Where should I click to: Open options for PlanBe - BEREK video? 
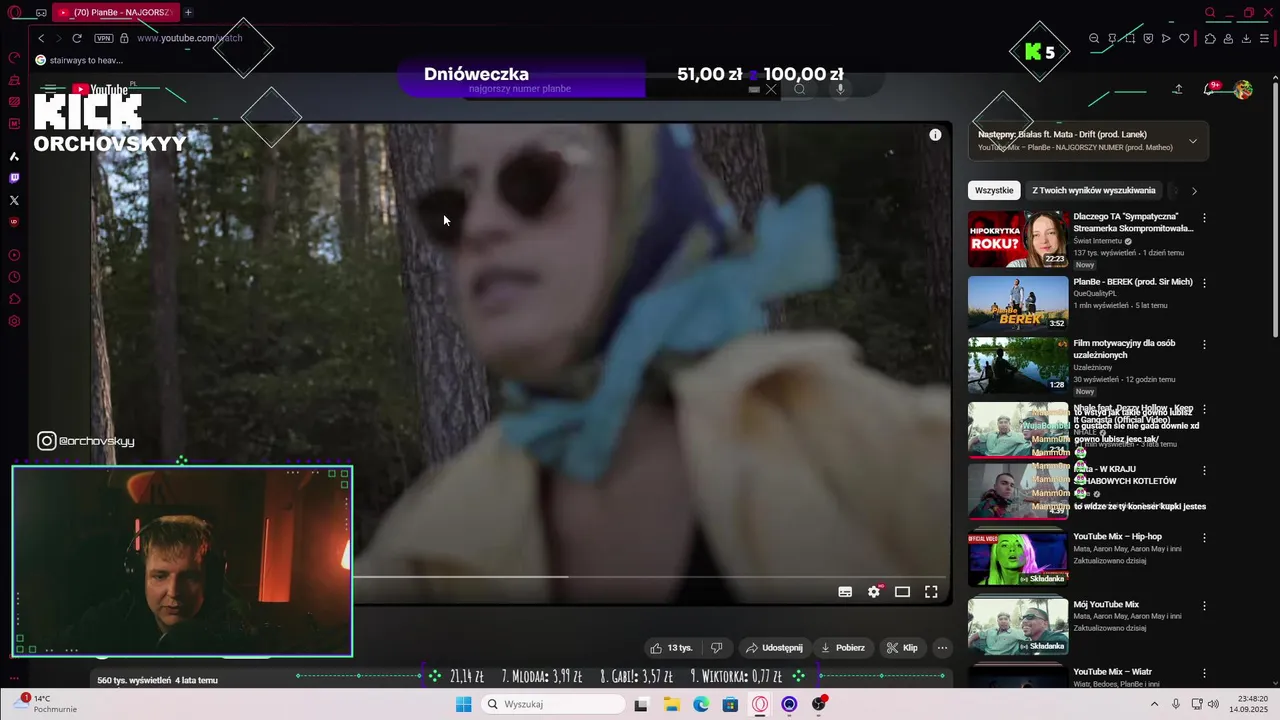pyautogui.click(x=1204, y=283)
